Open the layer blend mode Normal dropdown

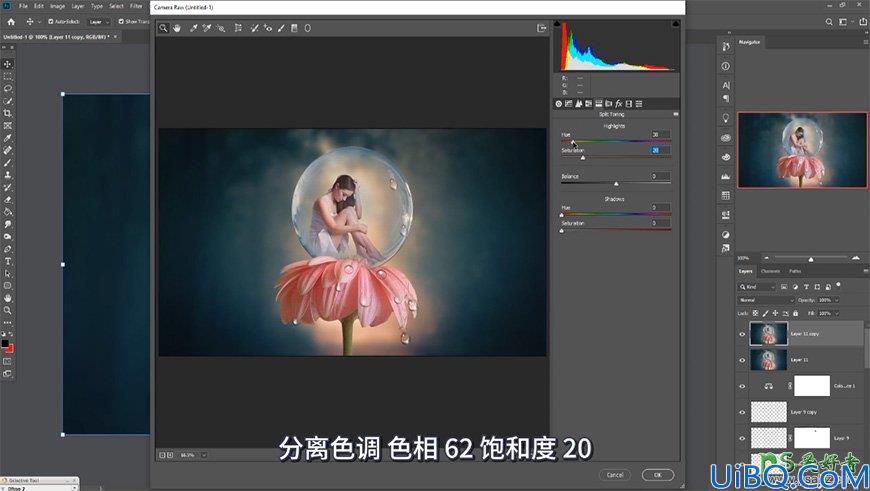[766, 300]
